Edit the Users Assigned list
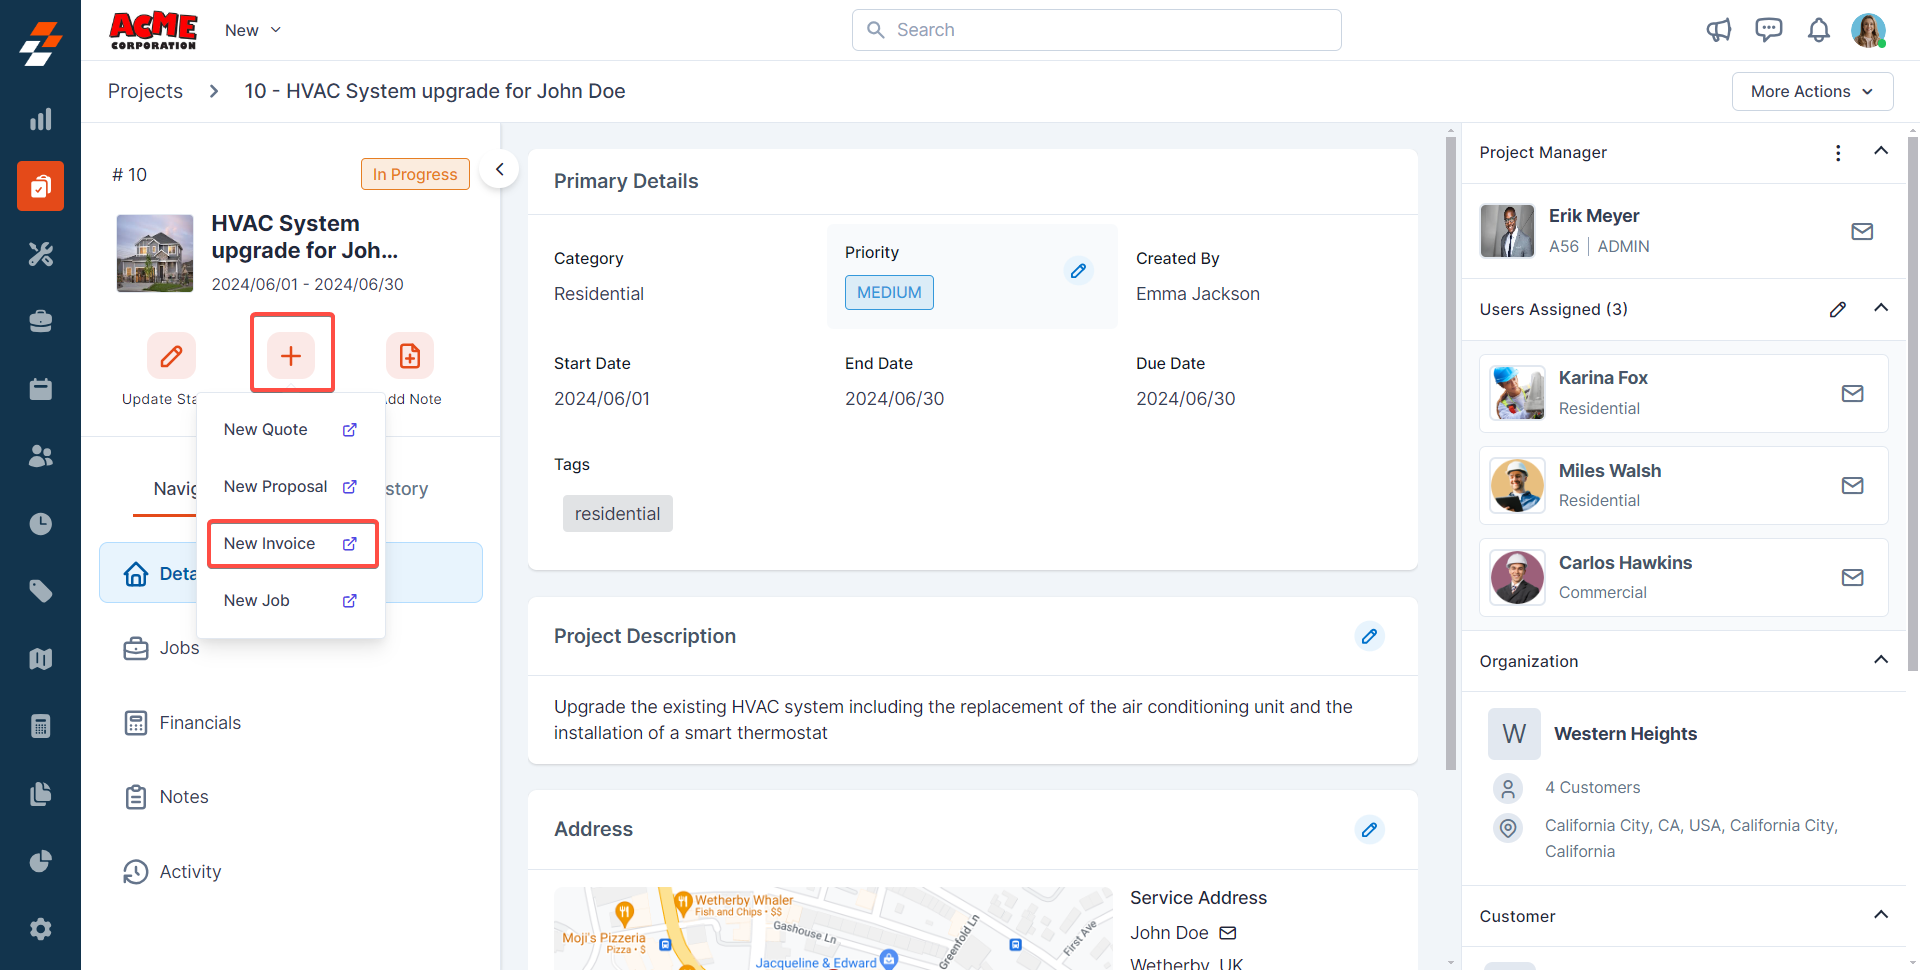1920x970 pixels. [1837, 309]
